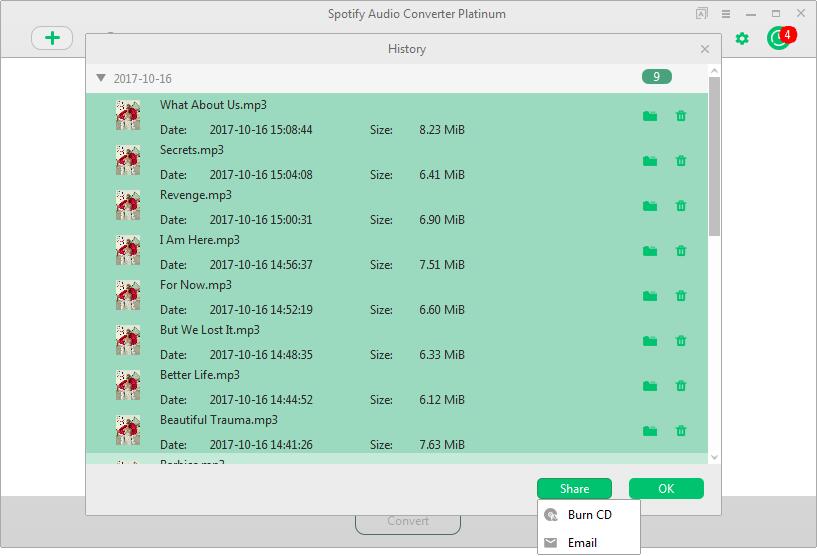Open folder for But We Lost It.mp3
This screenshot has width=817, height=556.
(x=650, y=341)
